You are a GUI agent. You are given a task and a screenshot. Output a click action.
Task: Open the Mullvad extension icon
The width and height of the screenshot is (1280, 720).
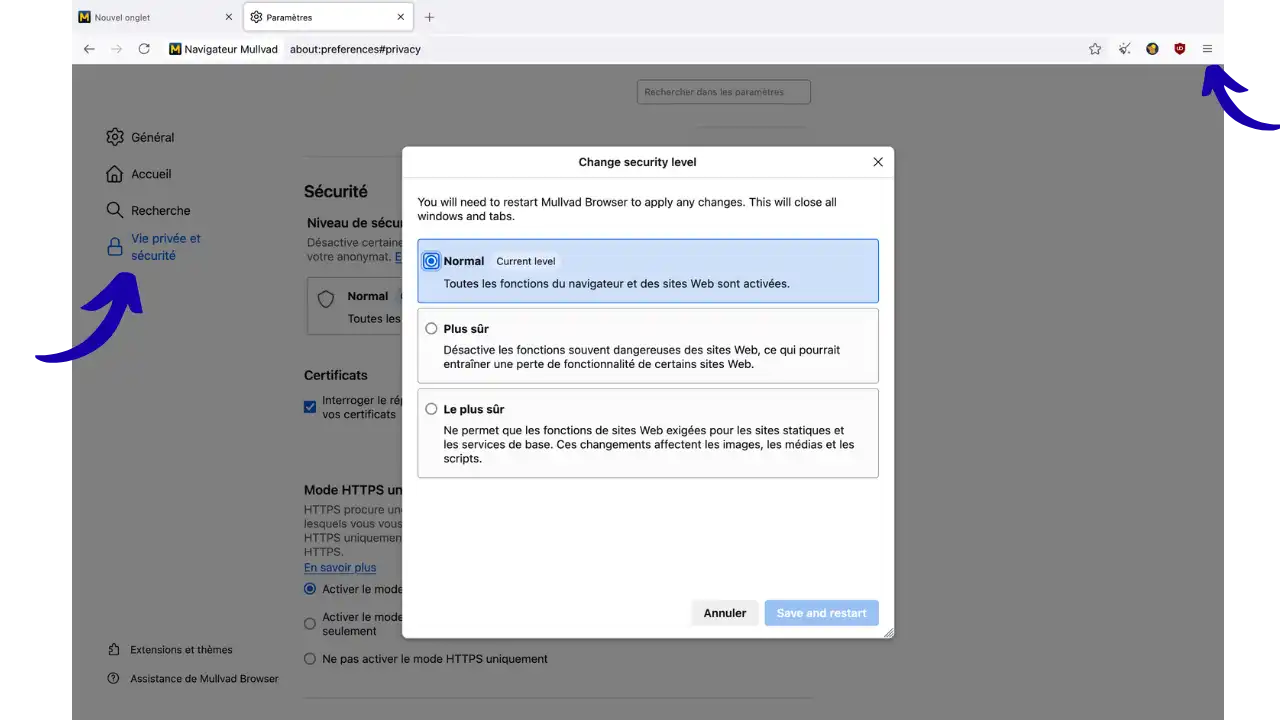[1151, 48]
